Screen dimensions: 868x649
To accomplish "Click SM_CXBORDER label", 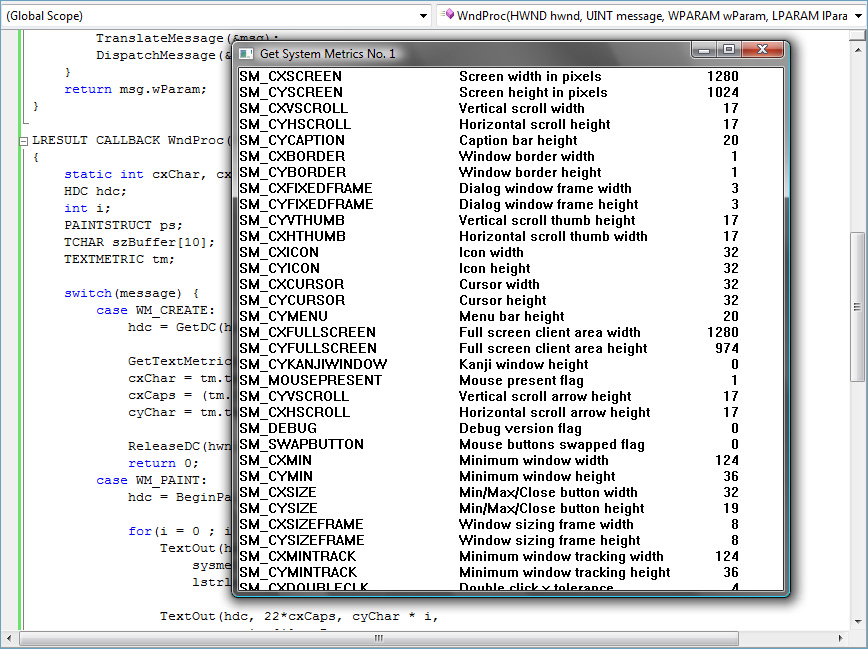I will tap(292, 157).
